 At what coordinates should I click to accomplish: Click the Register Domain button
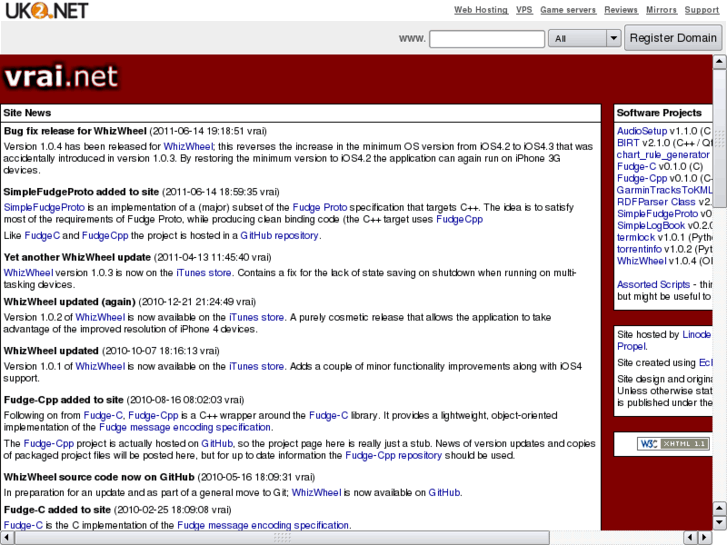[673, 38]
